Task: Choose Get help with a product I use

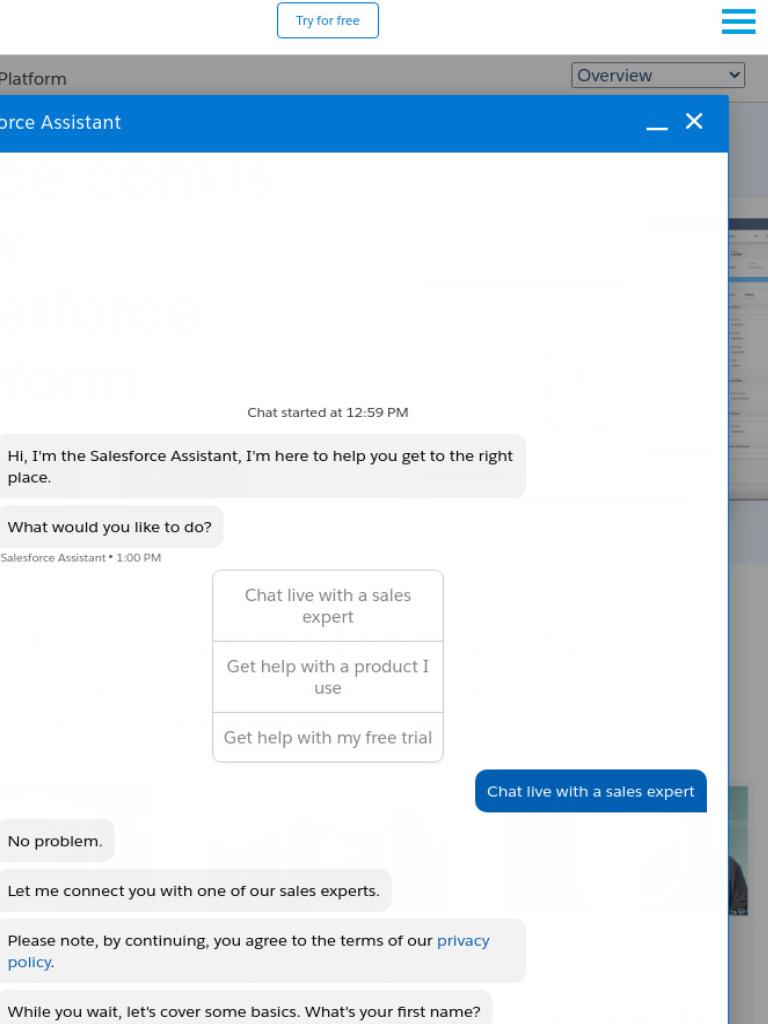Action: tap(328, 677)
